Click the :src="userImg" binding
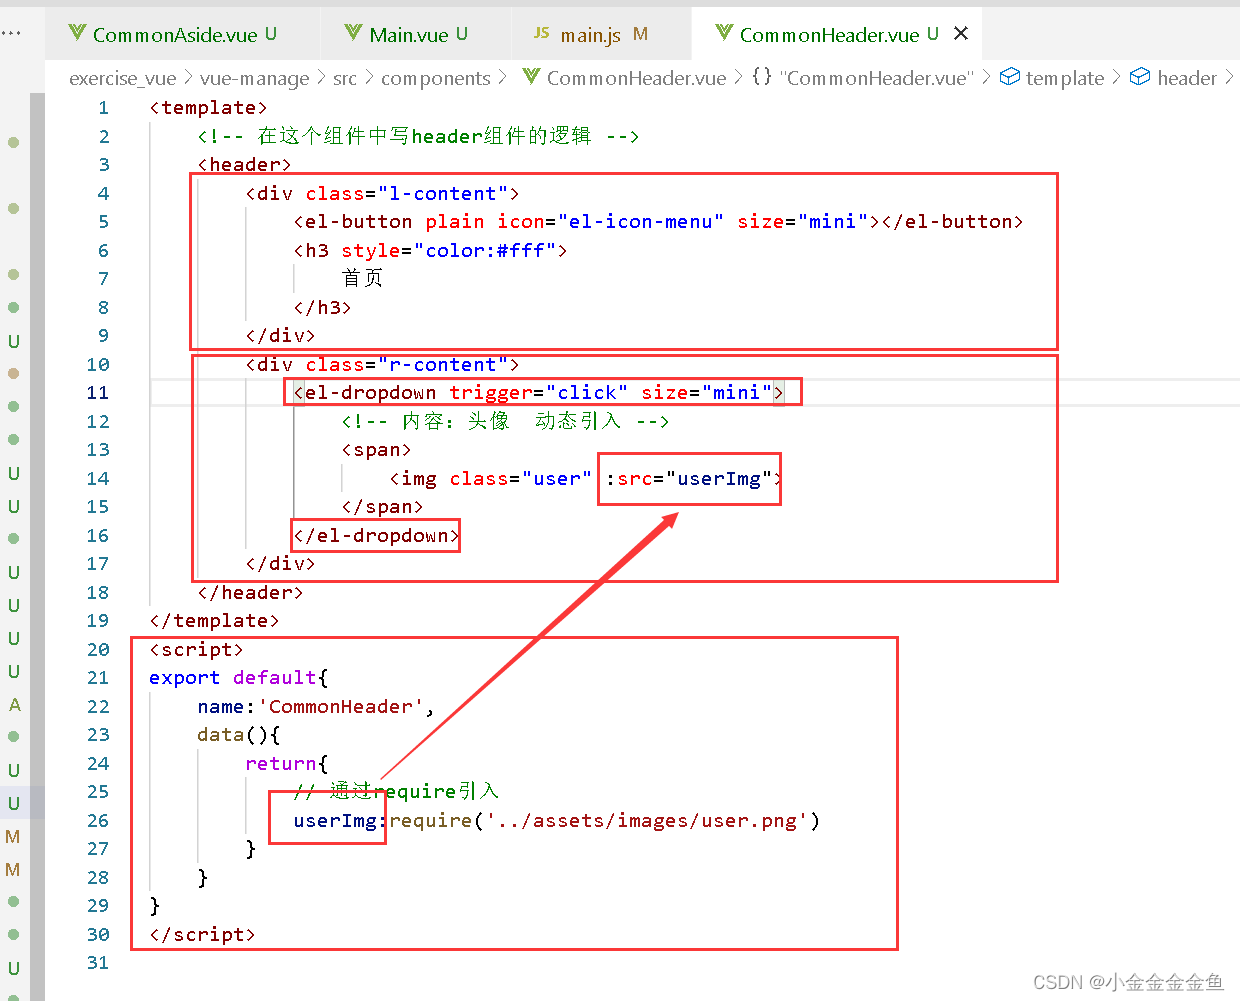Image resolution: width=1240 pixels, height=1001 pixels. point(688,479)
